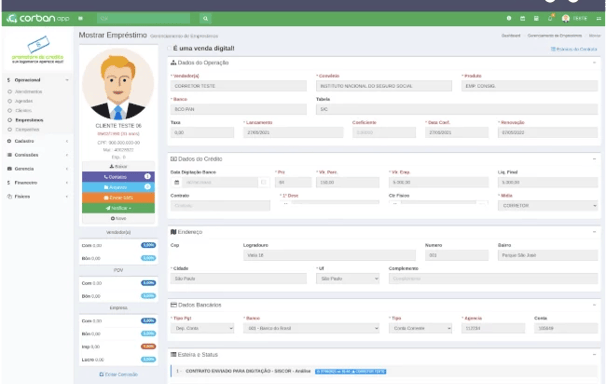Click the Logradouro input field
The height and width of the screenshot is (384, 606).
329,255
